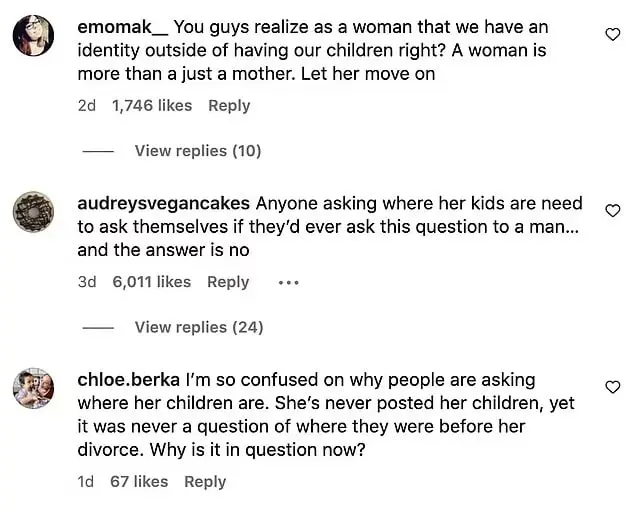This screenshot has height=509, width=630.
Task: Open more options dots on audreysvegancakes comment
Action: [x=288, y=283]
